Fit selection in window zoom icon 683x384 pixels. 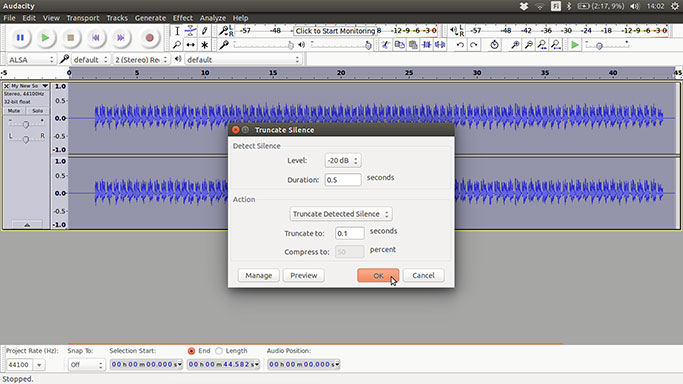coord(542,45)
